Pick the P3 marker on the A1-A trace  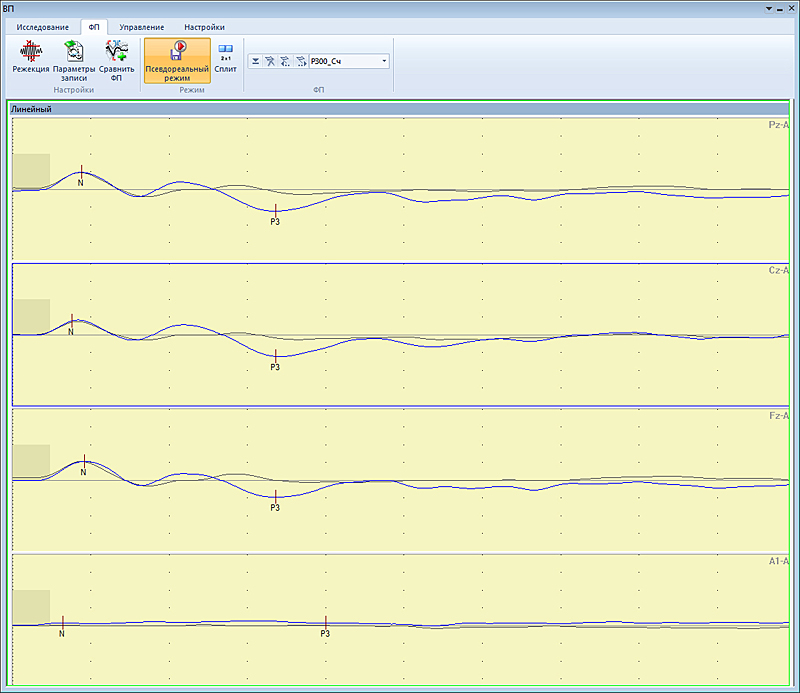[x=326, y=627]
